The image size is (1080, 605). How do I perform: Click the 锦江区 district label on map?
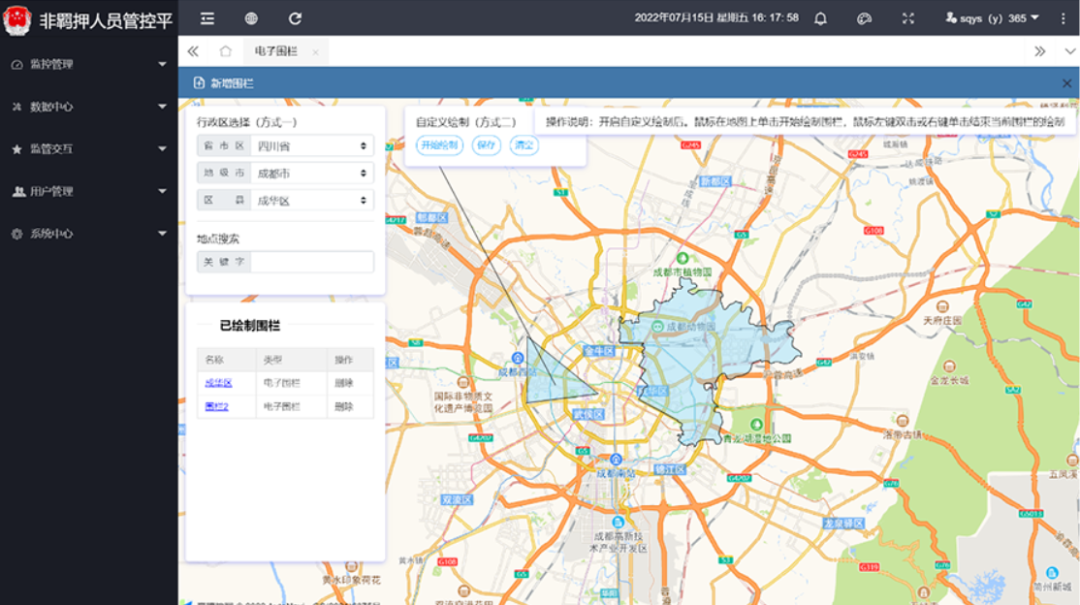669,469
